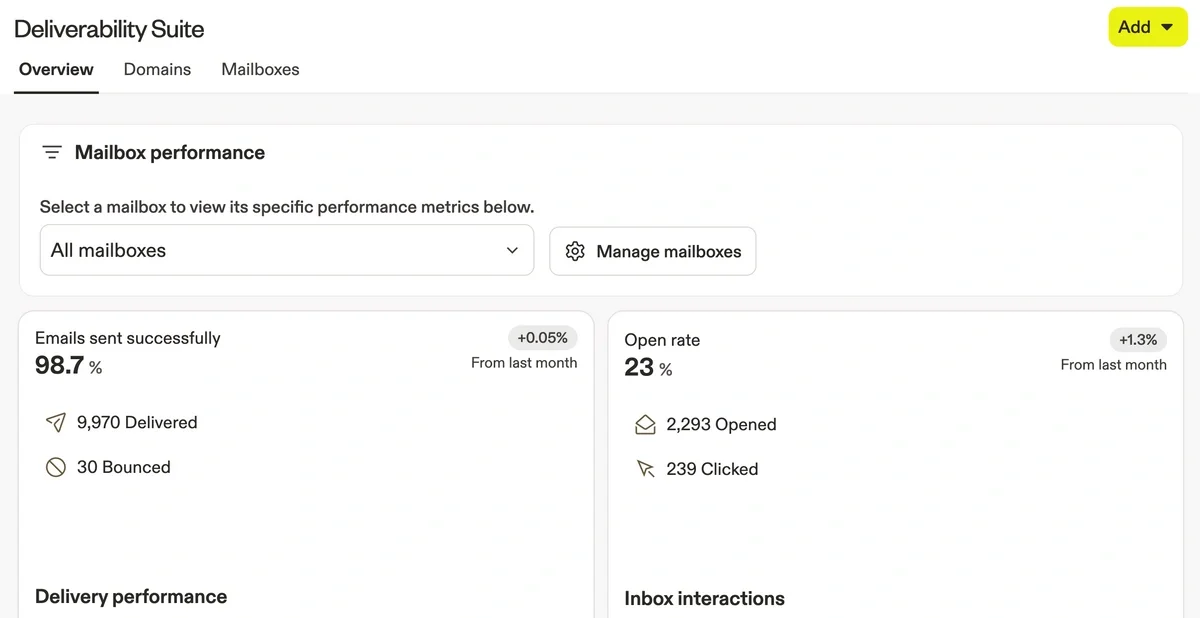Click the 9,970 Delivered stat

pos(137,423)
